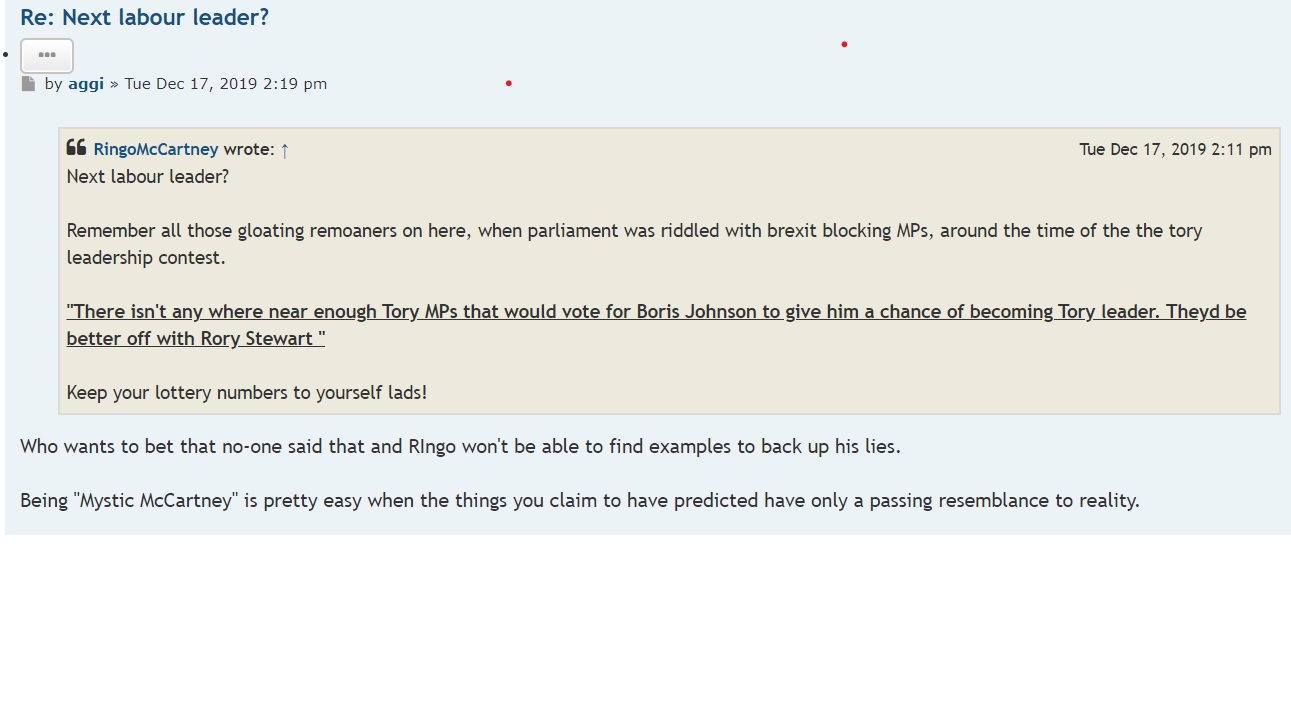
Task: Click the red dot near the top right
Action: coord(844,44)
